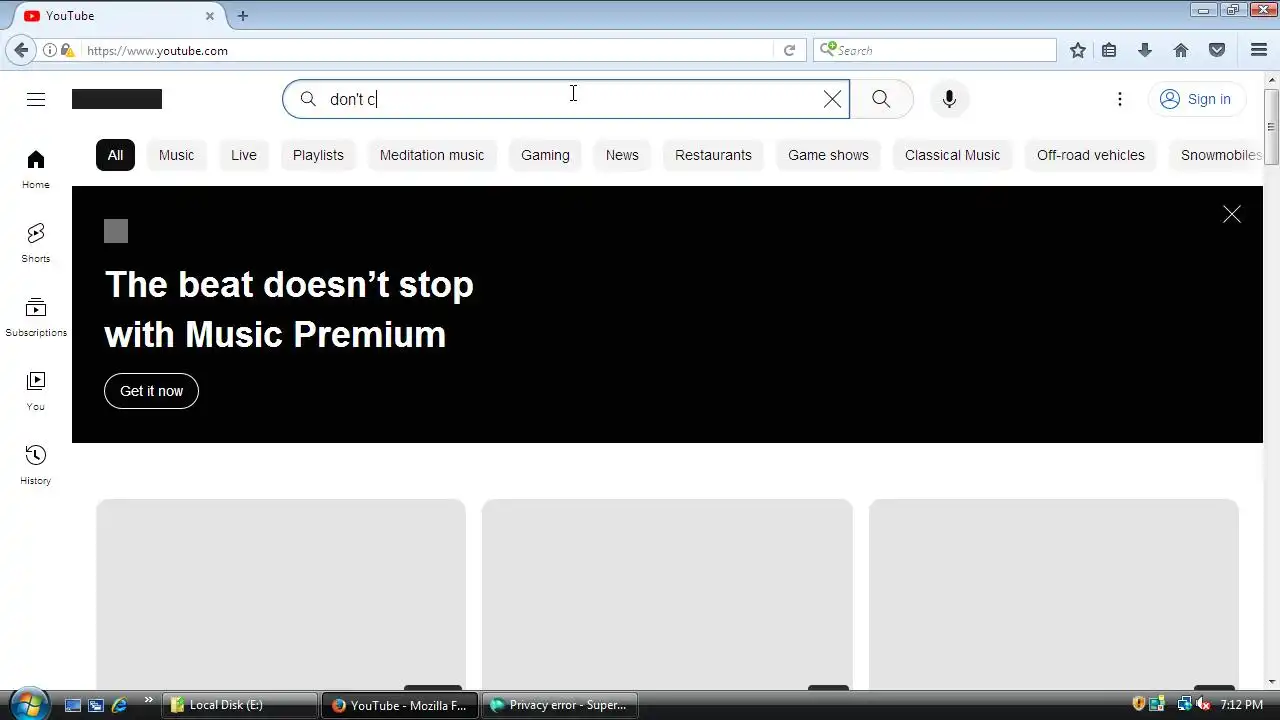The height and width of the screenshot is (720, 1280).
Task: Close the YouTube browser tab
Action: (x=210, y=16)
